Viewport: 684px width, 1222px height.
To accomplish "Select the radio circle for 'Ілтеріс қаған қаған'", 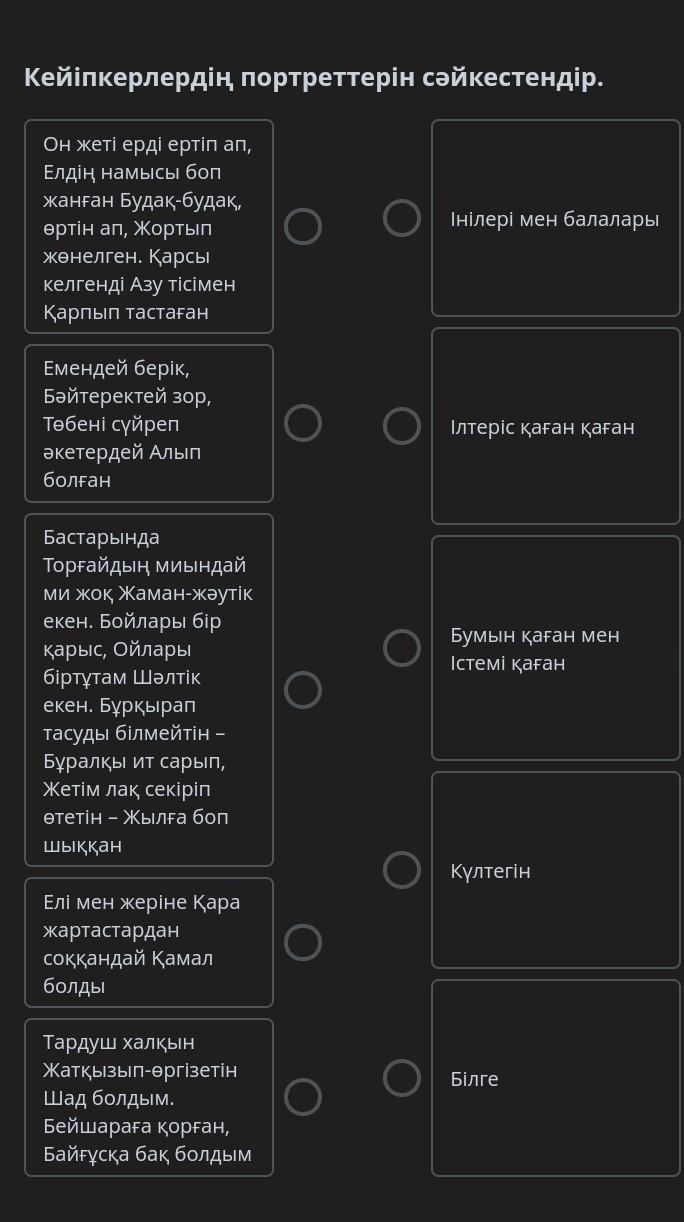I will tap(402, 426).
